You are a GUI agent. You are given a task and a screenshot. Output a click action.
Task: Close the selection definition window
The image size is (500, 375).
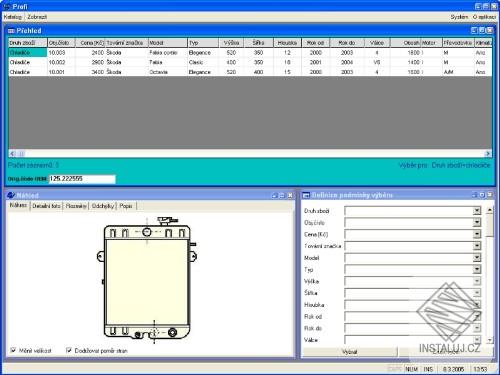[490, 195]
